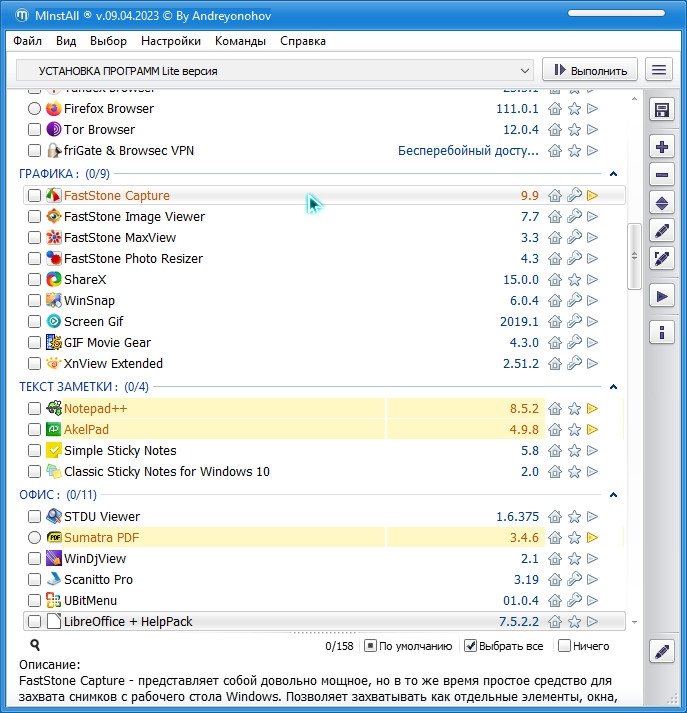The width and height of the screenshot is (687, 713).
Task: Click key icon on WinSnap row
Action: 574,300
